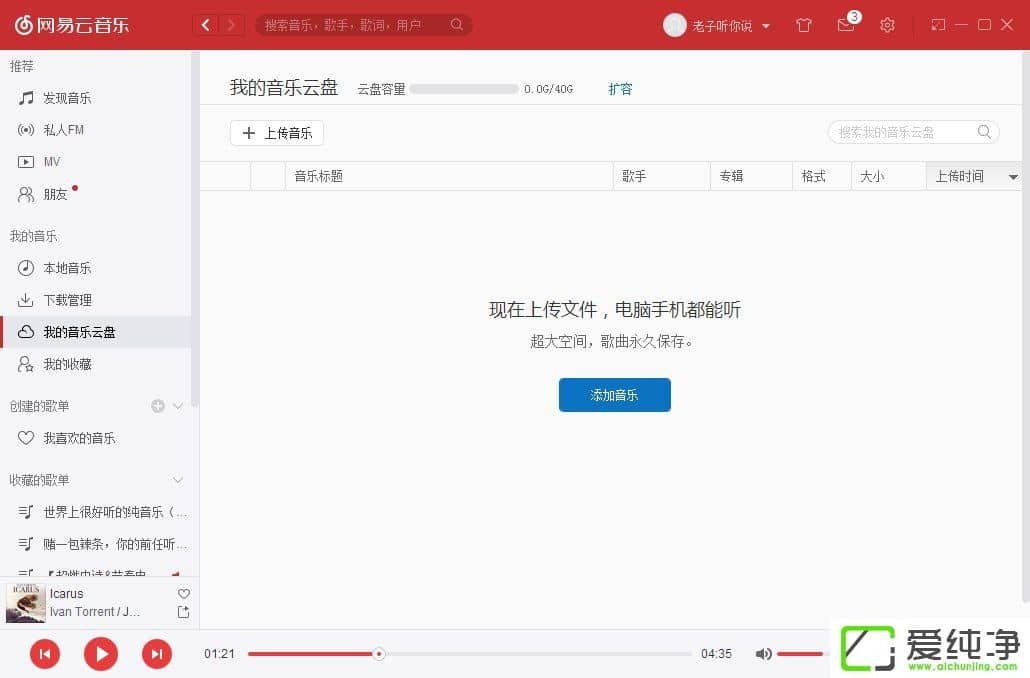
Task: Go to 发现音乐 in the sidebar
Action: pyautogui.click(x=67, y=98)
